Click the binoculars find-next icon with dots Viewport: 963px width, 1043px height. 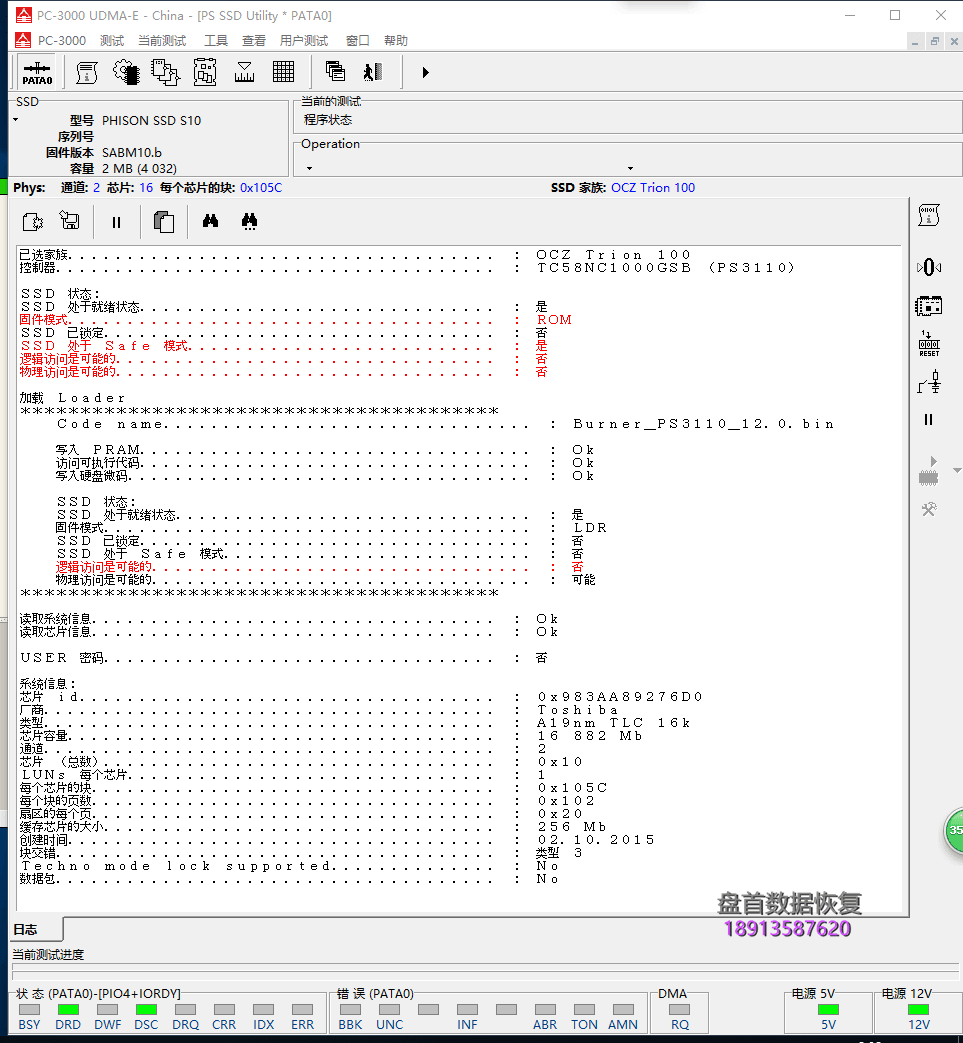249,222
